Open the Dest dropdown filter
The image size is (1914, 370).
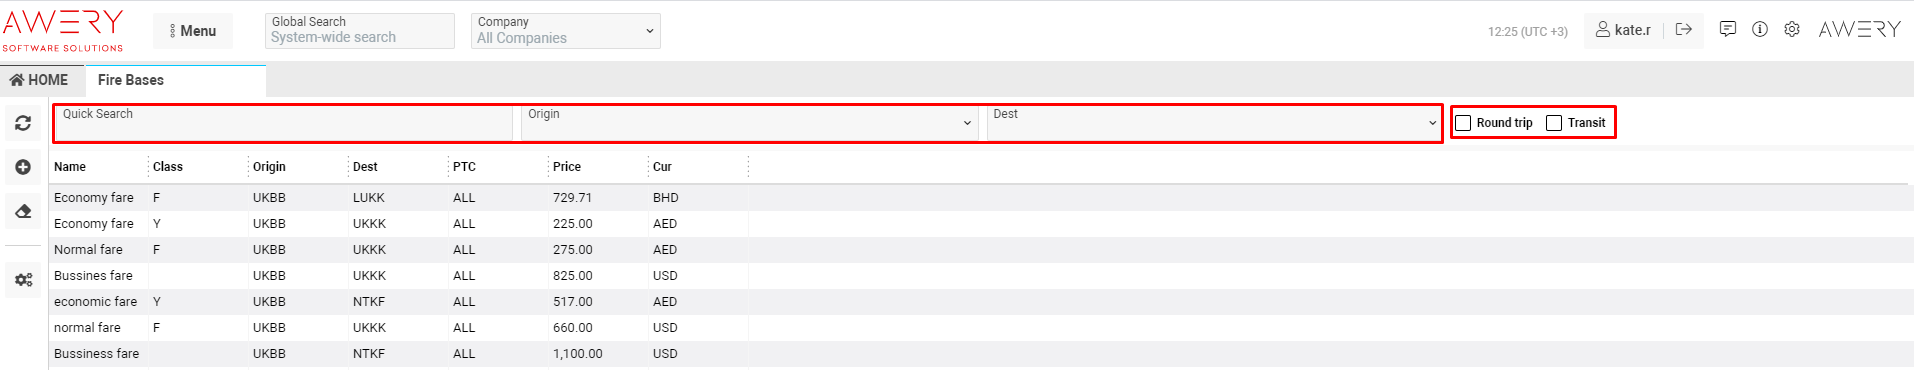click(x=1213, y=123)
